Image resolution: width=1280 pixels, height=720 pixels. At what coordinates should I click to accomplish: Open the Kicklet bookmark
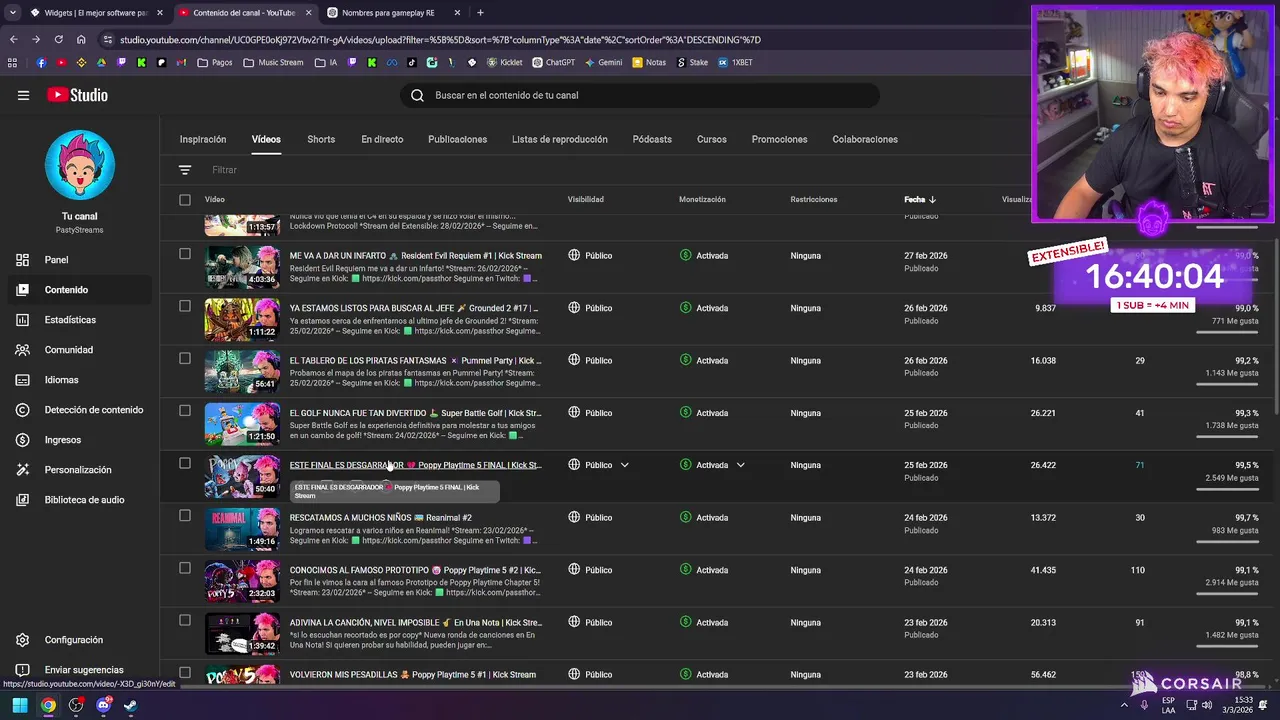pos(505,62)
